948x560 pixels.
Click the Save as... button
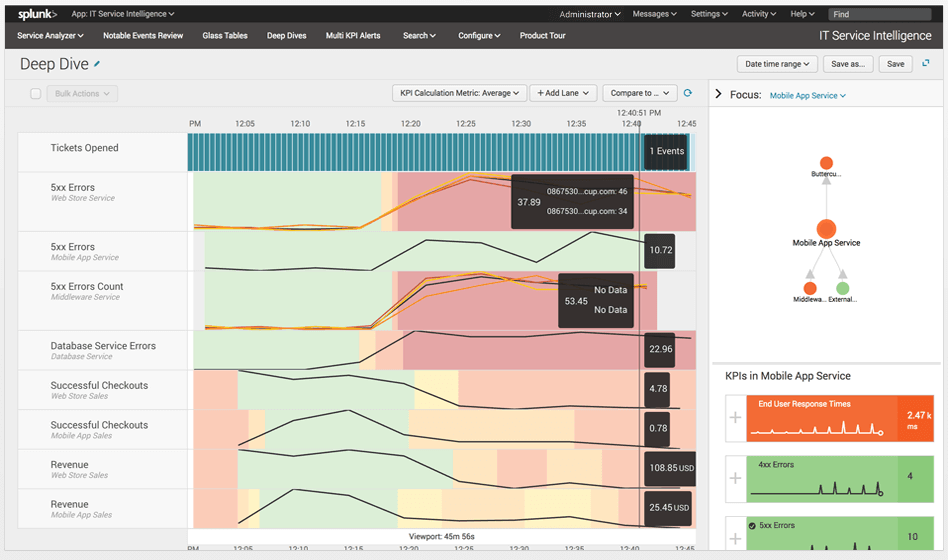pos(848,64)
